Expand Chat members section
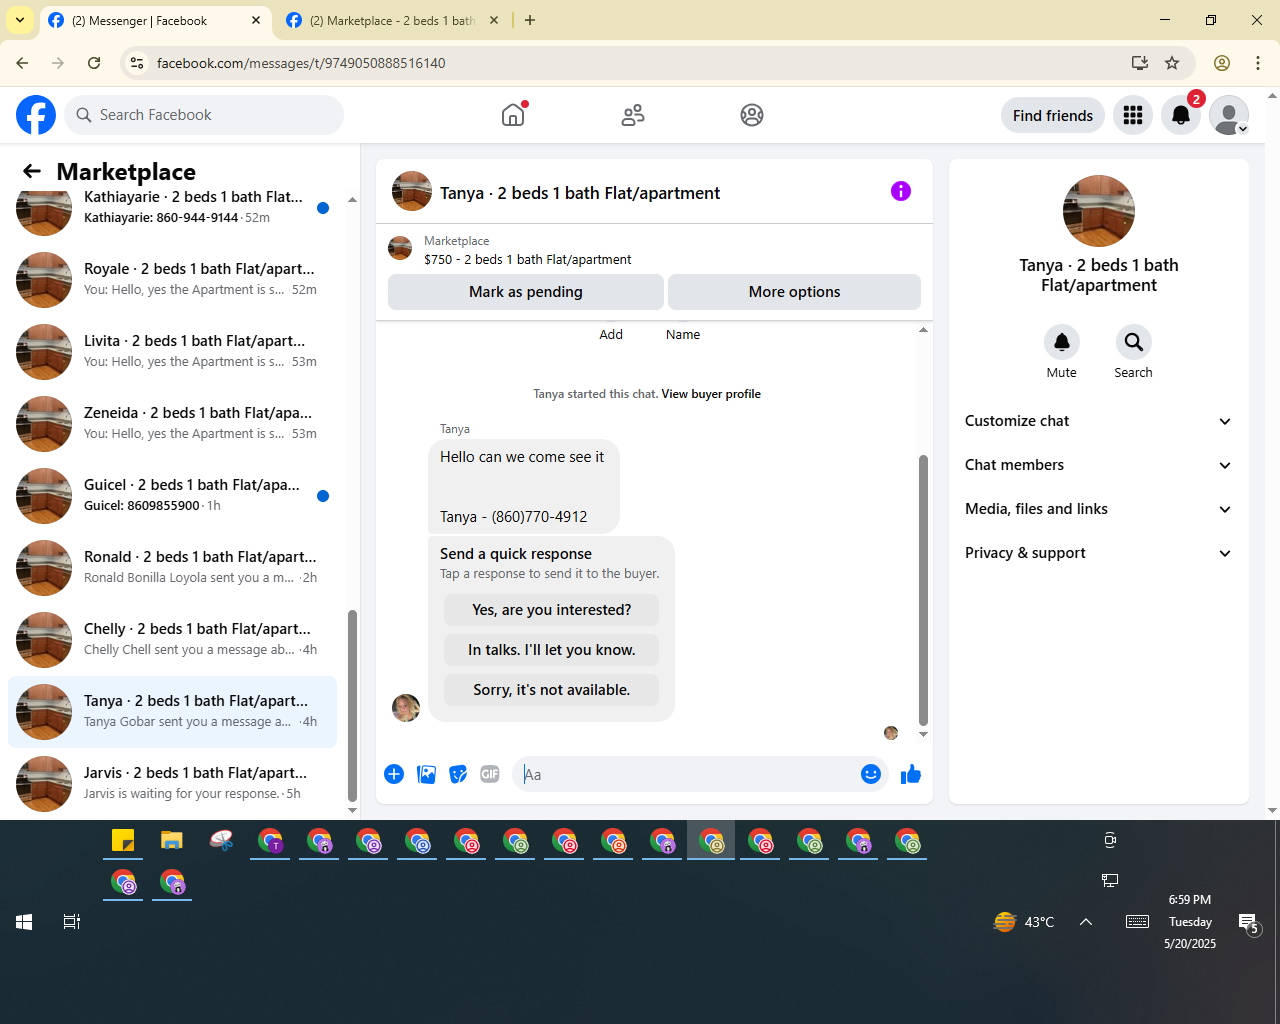 pyautogui.click(x=1098, y=465)
